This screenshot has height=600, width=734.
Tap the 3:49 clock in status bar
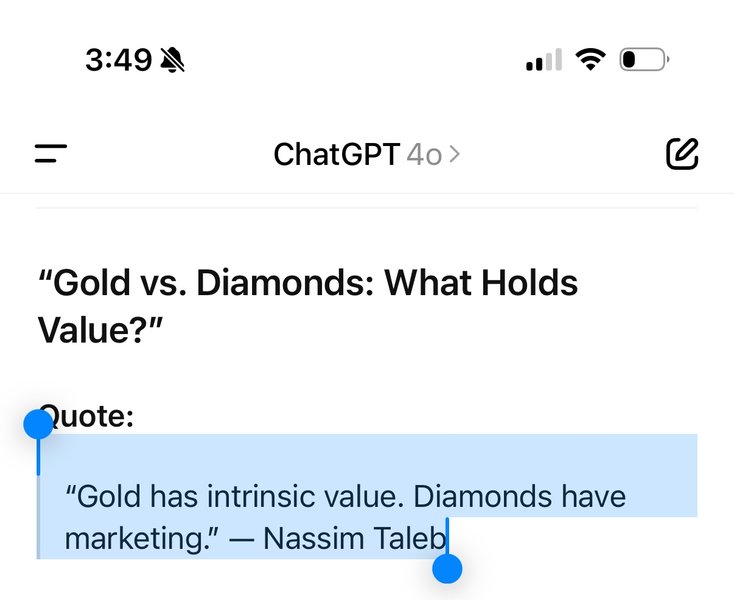(x=118, y=60)
